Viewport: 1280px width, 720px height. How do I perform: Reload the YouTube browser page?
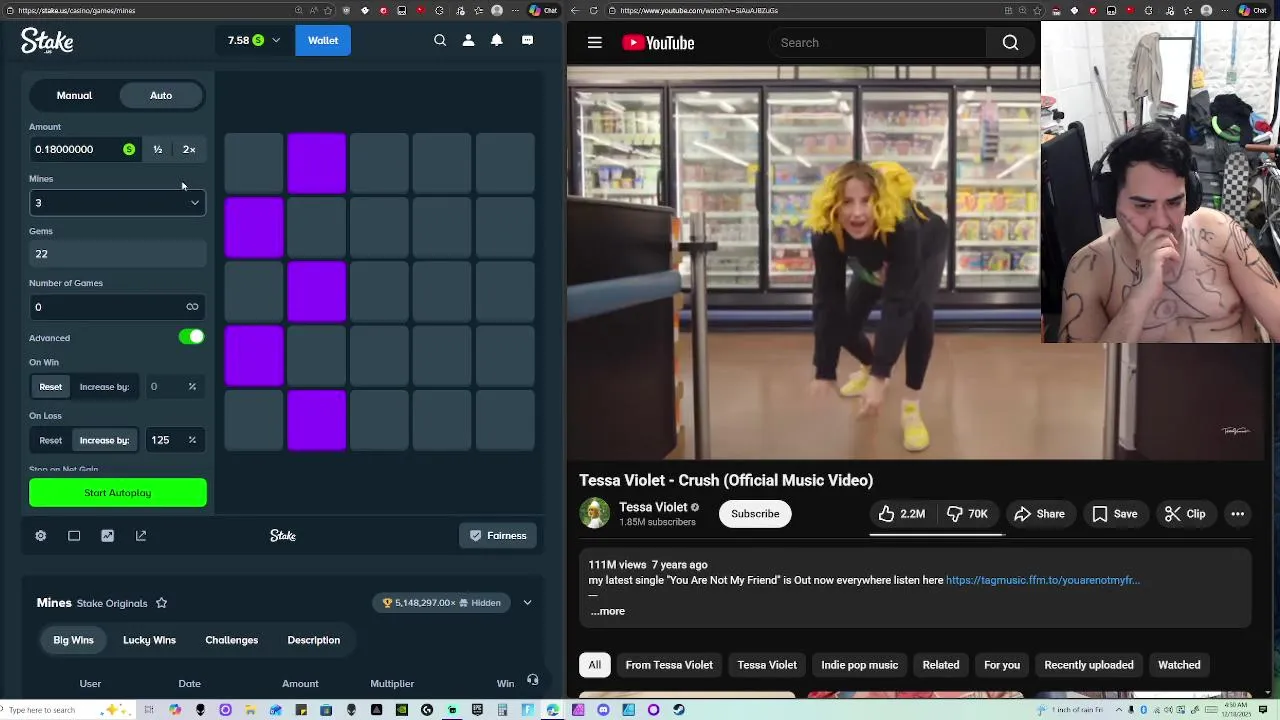click(594, 10)
